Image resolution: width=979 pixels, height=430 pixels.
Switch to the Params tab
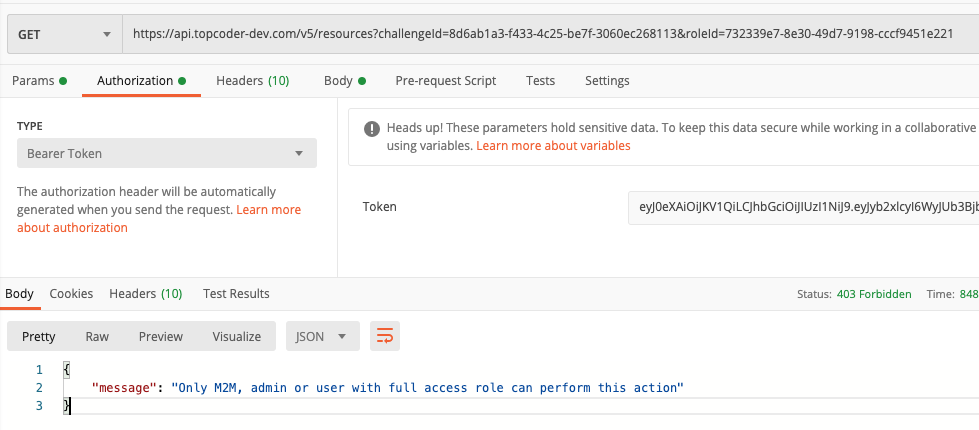pyautogui.click(x=39, y=81)
